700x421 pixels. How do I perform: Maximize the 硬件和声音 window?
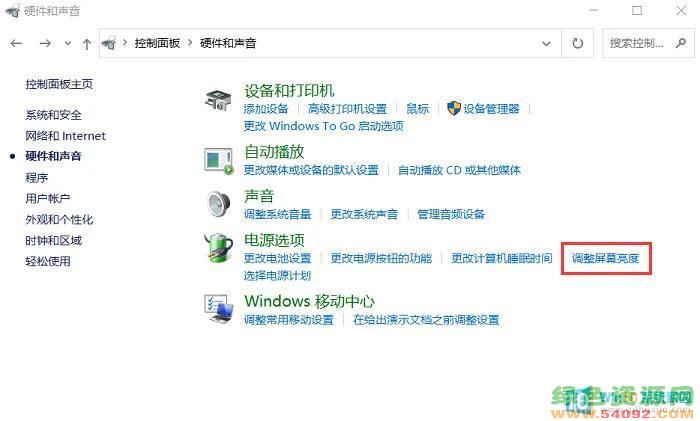pyautogui.click(x=637, y=10)
